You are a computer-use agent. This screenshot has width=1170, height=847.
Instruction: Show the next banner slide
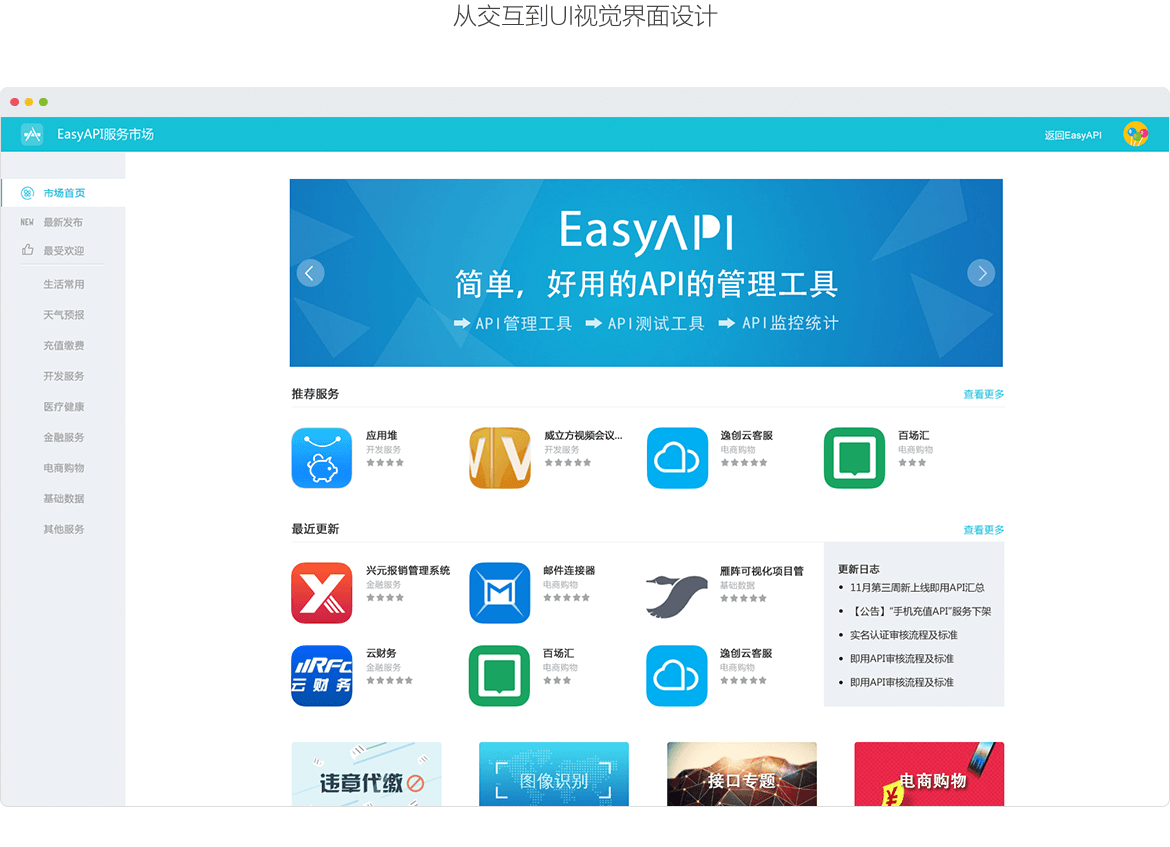981,273
